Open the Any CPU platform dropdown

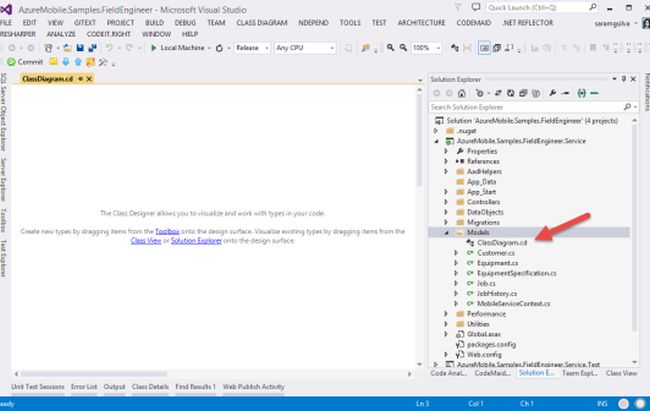click(304, 47)
